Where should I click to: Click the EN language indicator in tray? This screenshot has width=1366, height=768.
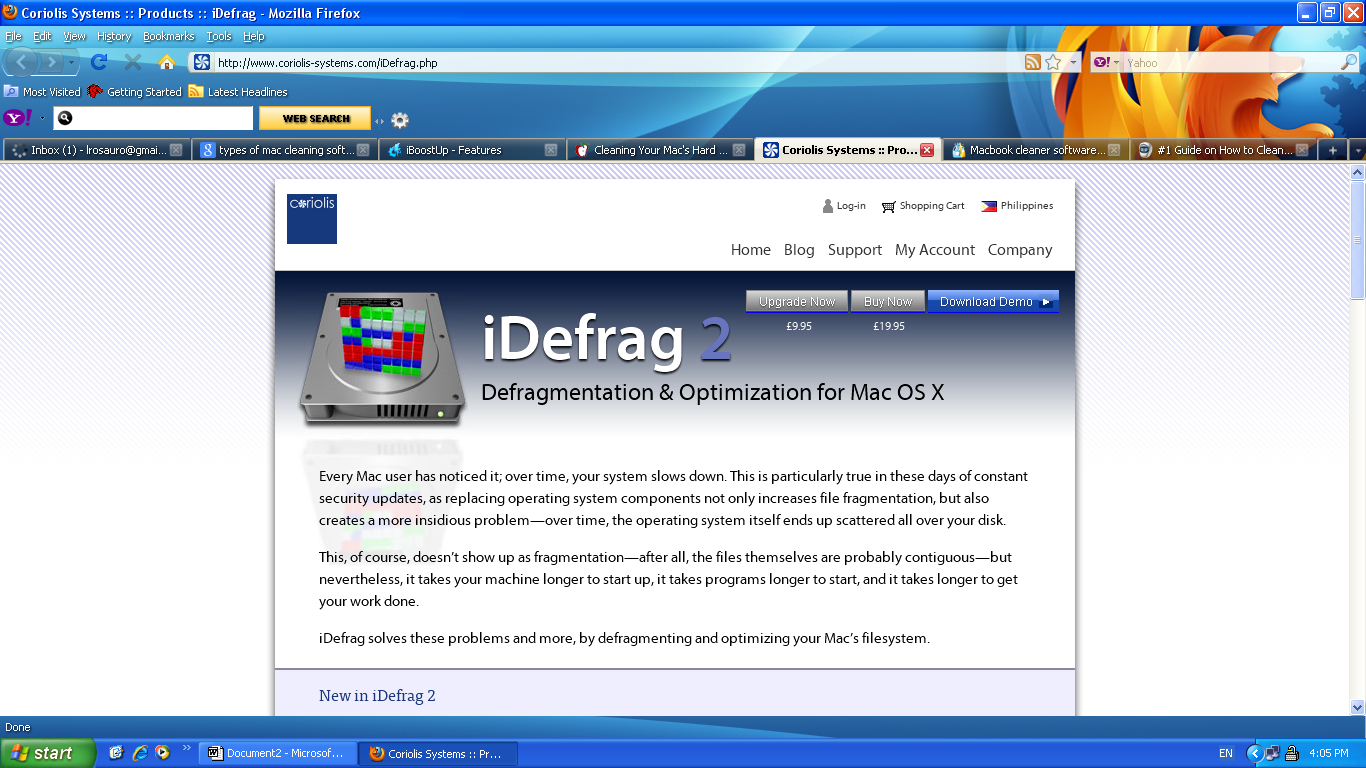tap(1226, 753)
